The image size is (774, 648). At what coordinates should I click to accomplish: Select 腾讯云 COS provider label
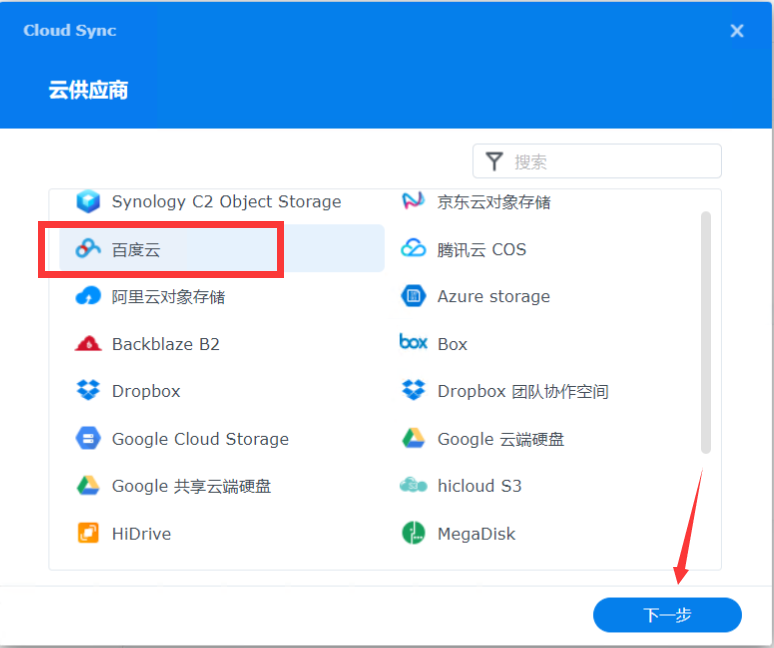pos(482,249)
